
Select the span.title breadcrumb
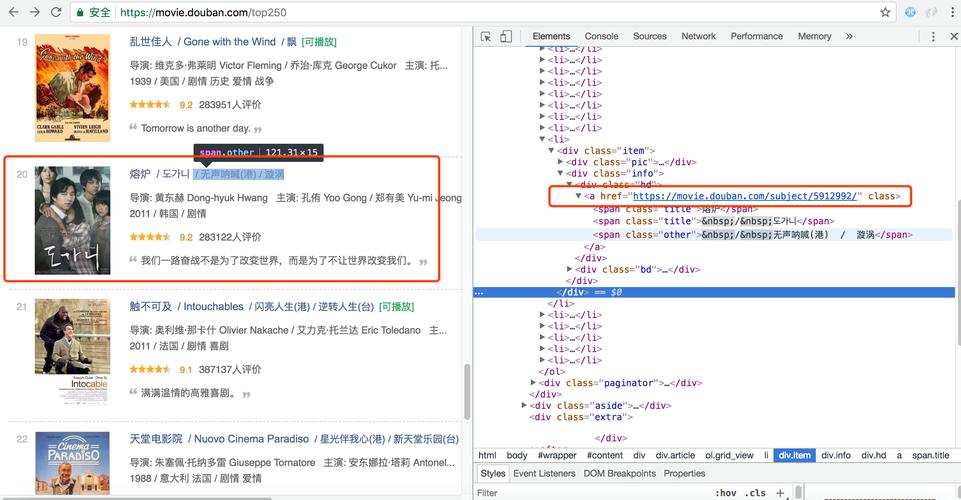click(x=930, y=455)
